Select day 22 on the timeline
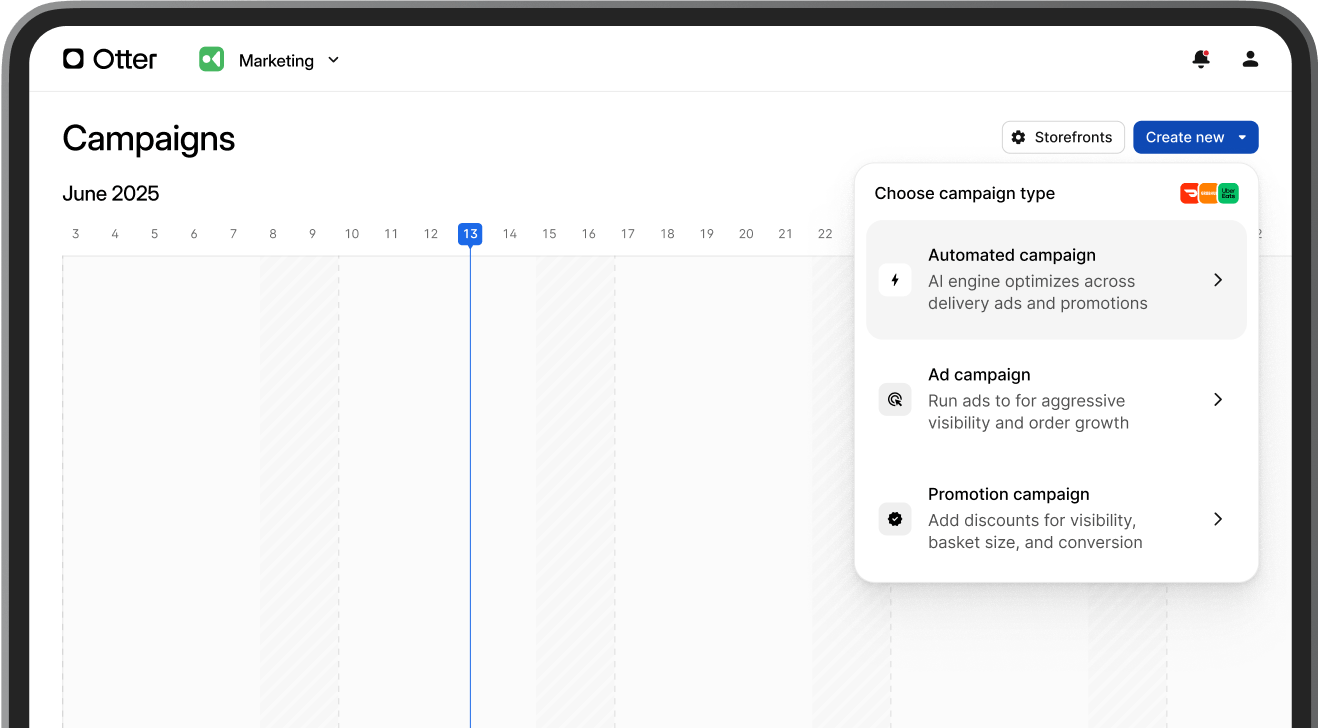The image size is (1318, 728). pyautogui.click(x=825, y=234)
